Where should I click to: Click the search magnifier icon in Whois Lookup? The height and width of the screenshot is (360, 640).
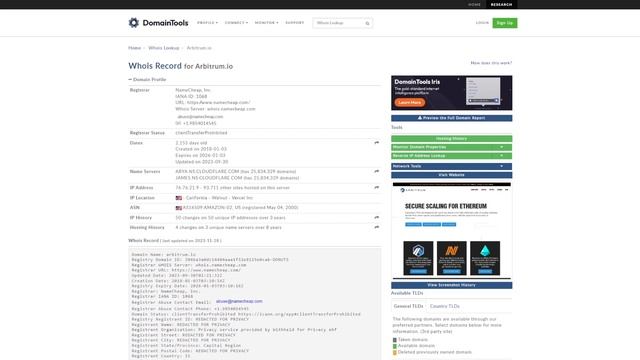[x=367, y=23]
